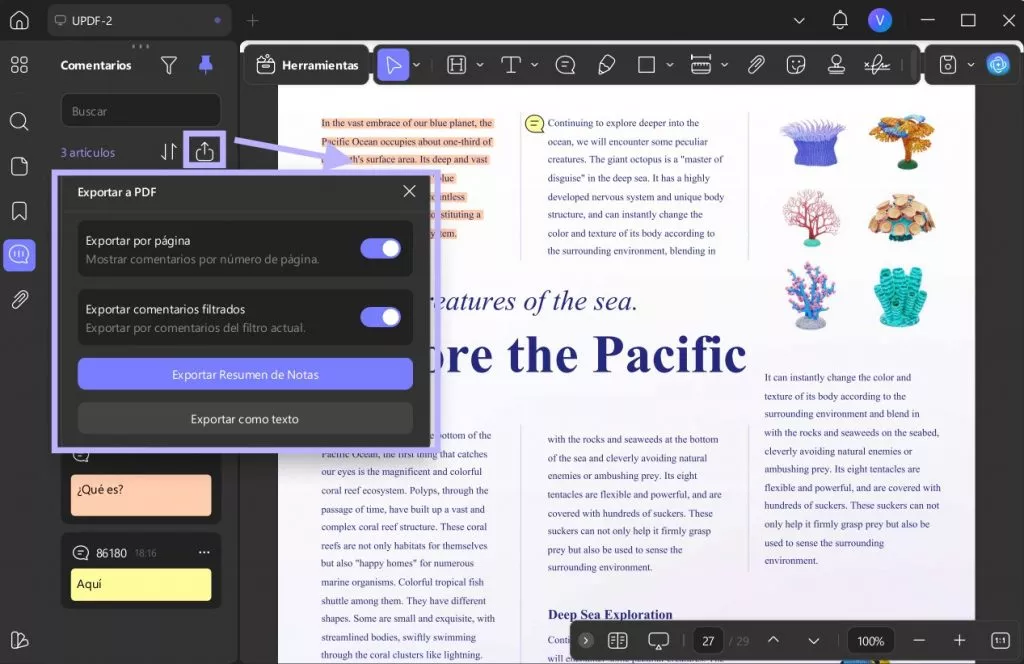Close the Exportar a PDF dialog
The width and height of the screenshot is (1024, 664).
coord(409,191)
